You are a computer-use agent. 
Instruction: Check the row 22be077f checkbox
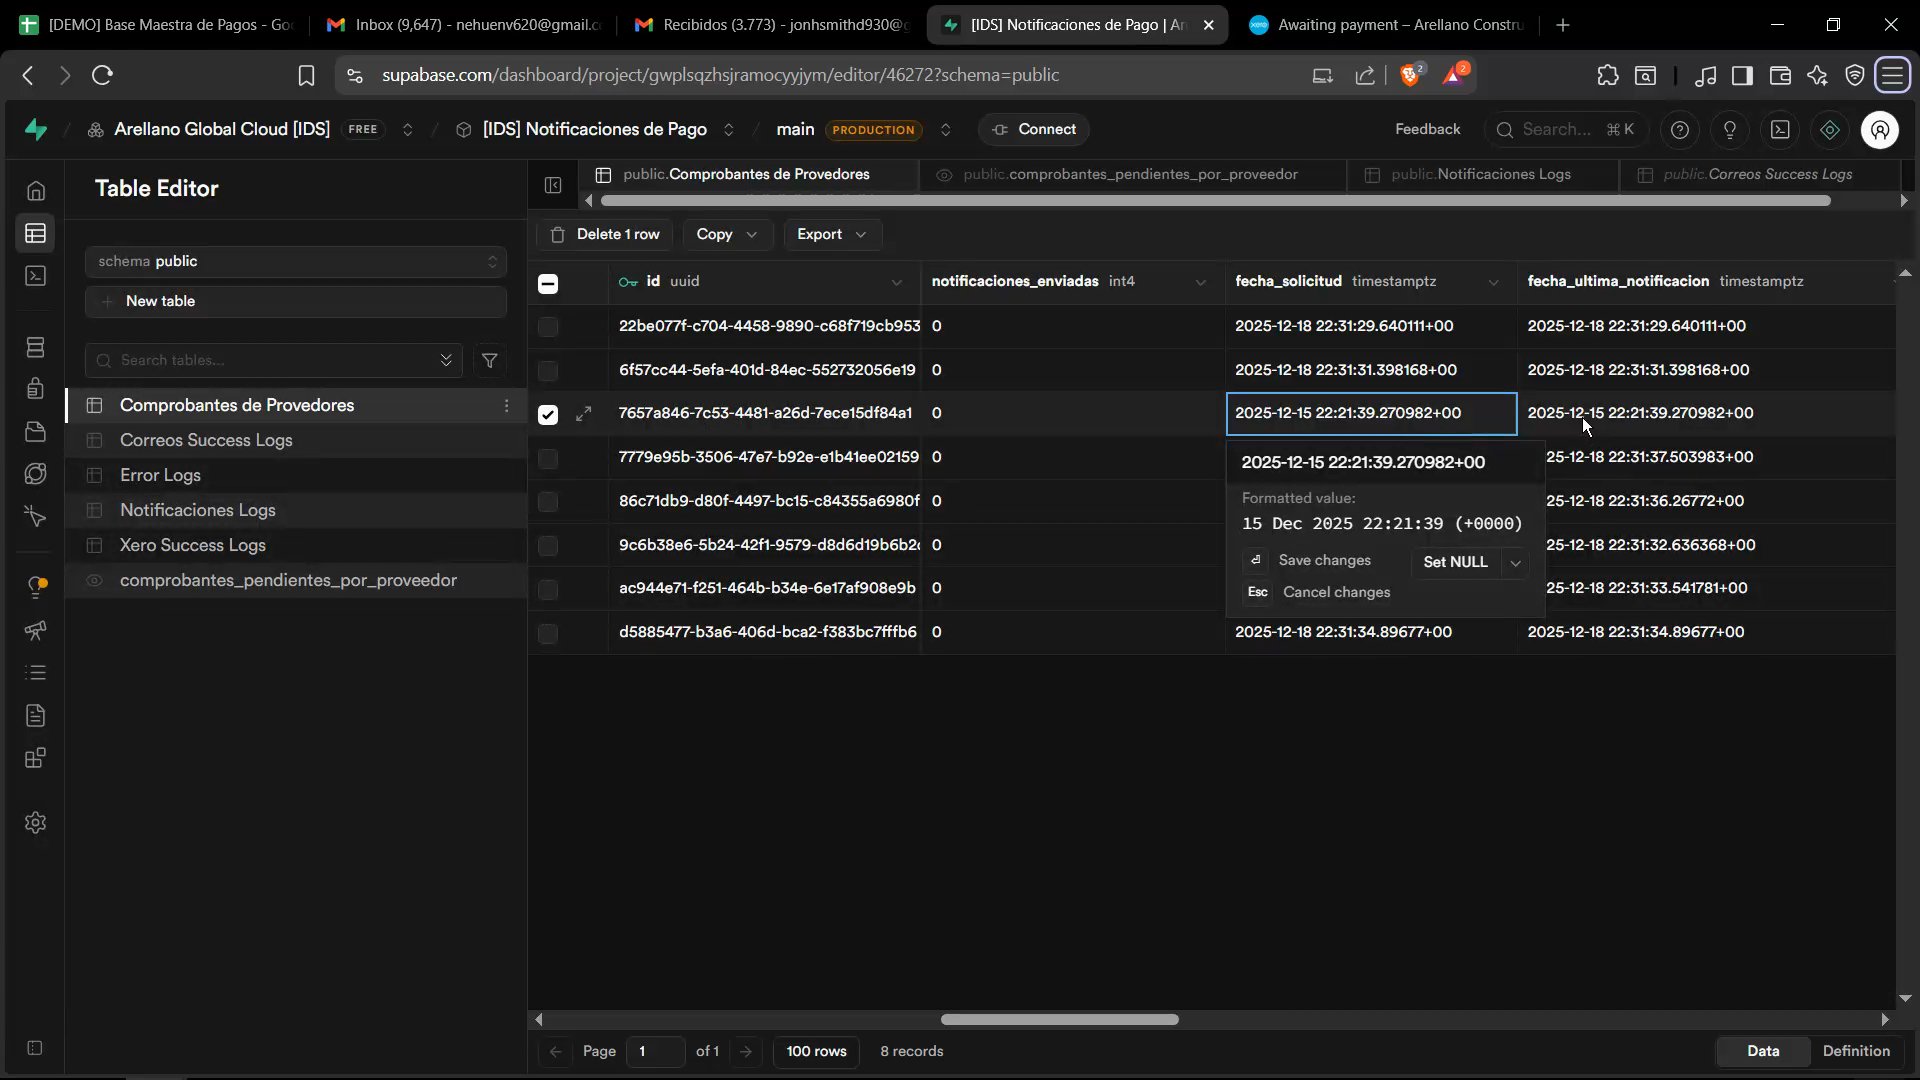[548, 326]
